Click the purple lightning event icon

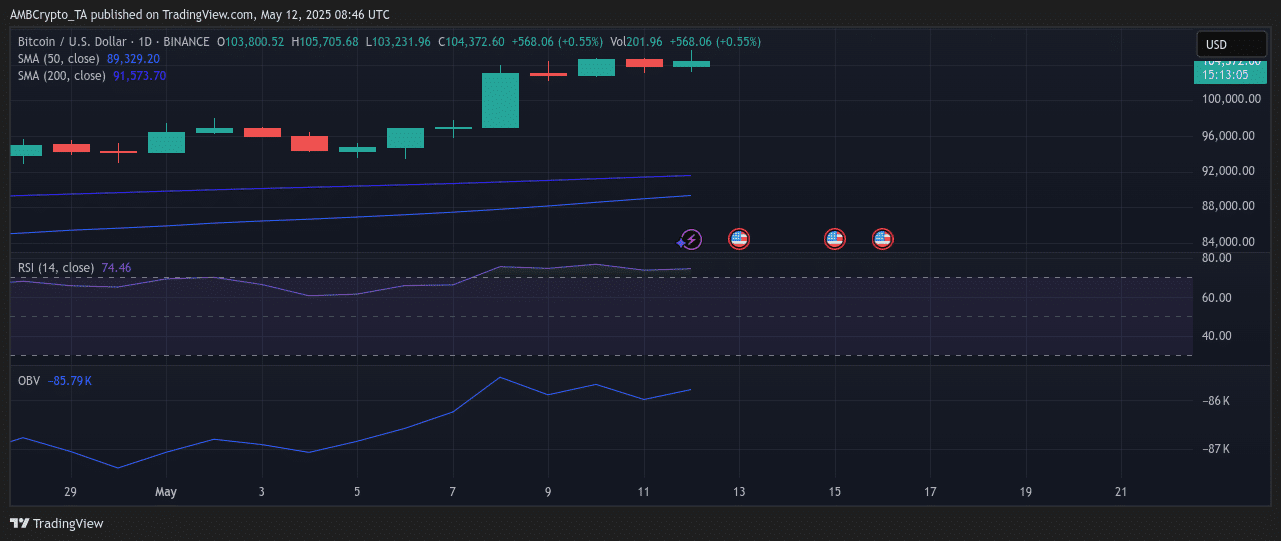click(691, 239)
